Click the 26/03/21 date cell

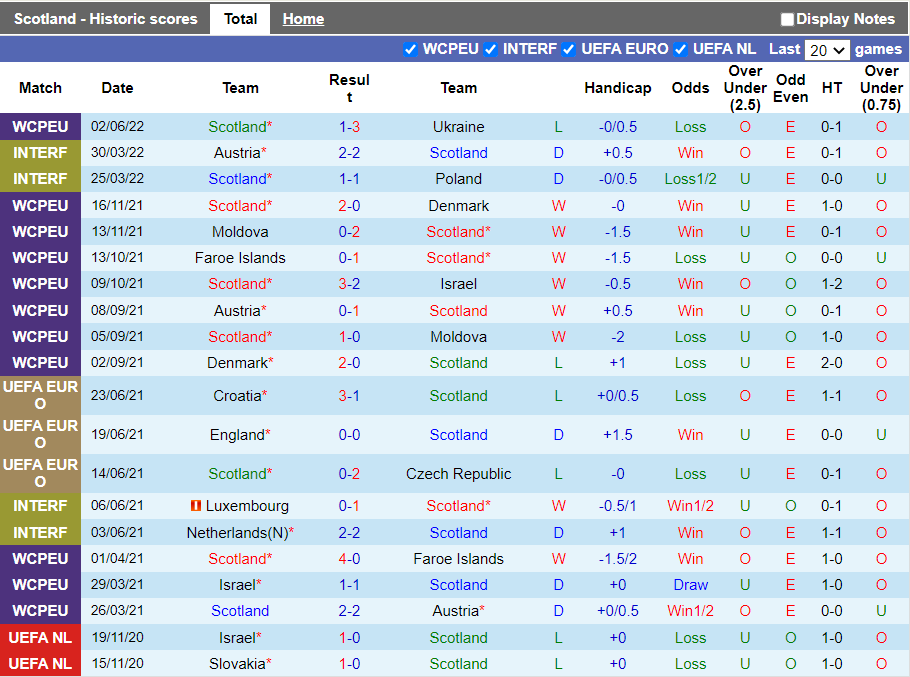click(x=117, y=611)
